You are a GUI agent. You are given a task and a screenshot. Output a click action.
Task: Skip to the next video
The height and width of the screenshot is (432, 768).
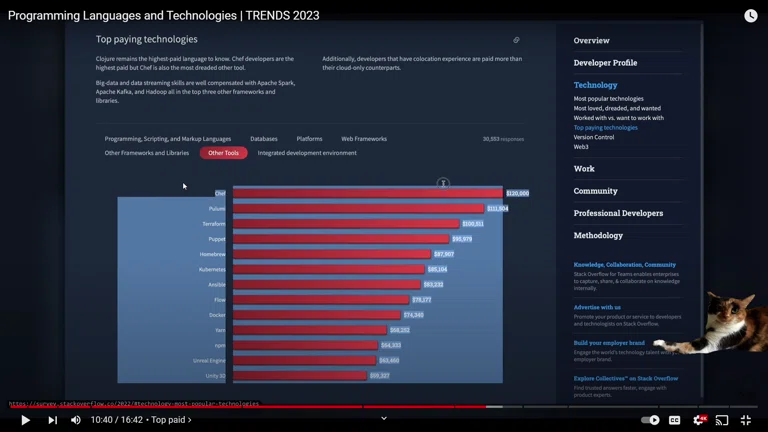click(52, 420)
